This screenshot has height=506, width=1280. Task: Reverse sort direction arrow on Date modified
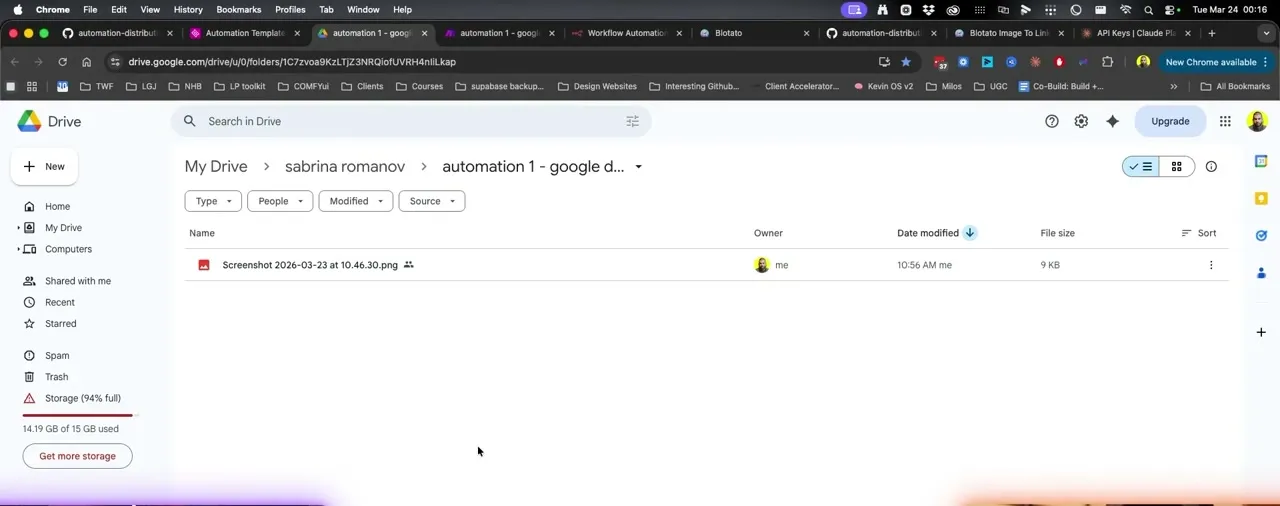(x=969, y=233)
